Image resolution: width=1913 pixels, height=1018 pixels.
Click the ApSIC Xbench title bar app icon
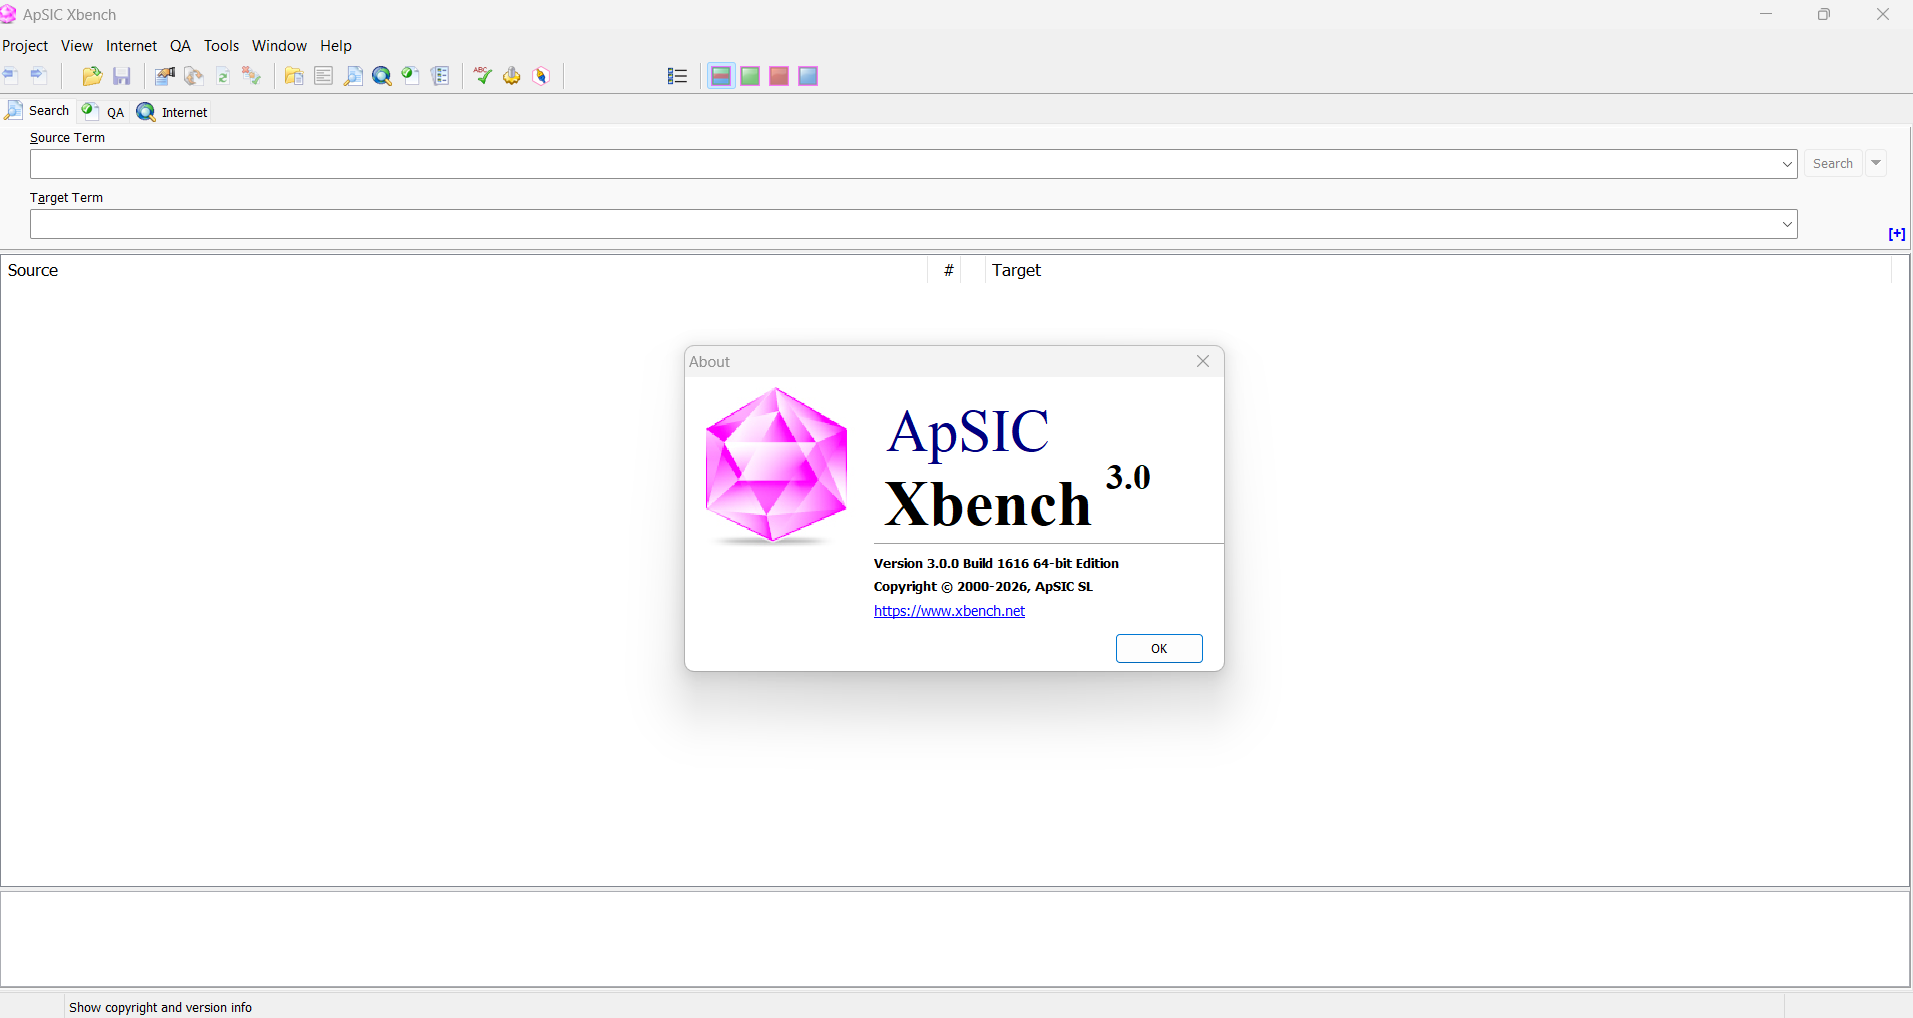point(9,14)
